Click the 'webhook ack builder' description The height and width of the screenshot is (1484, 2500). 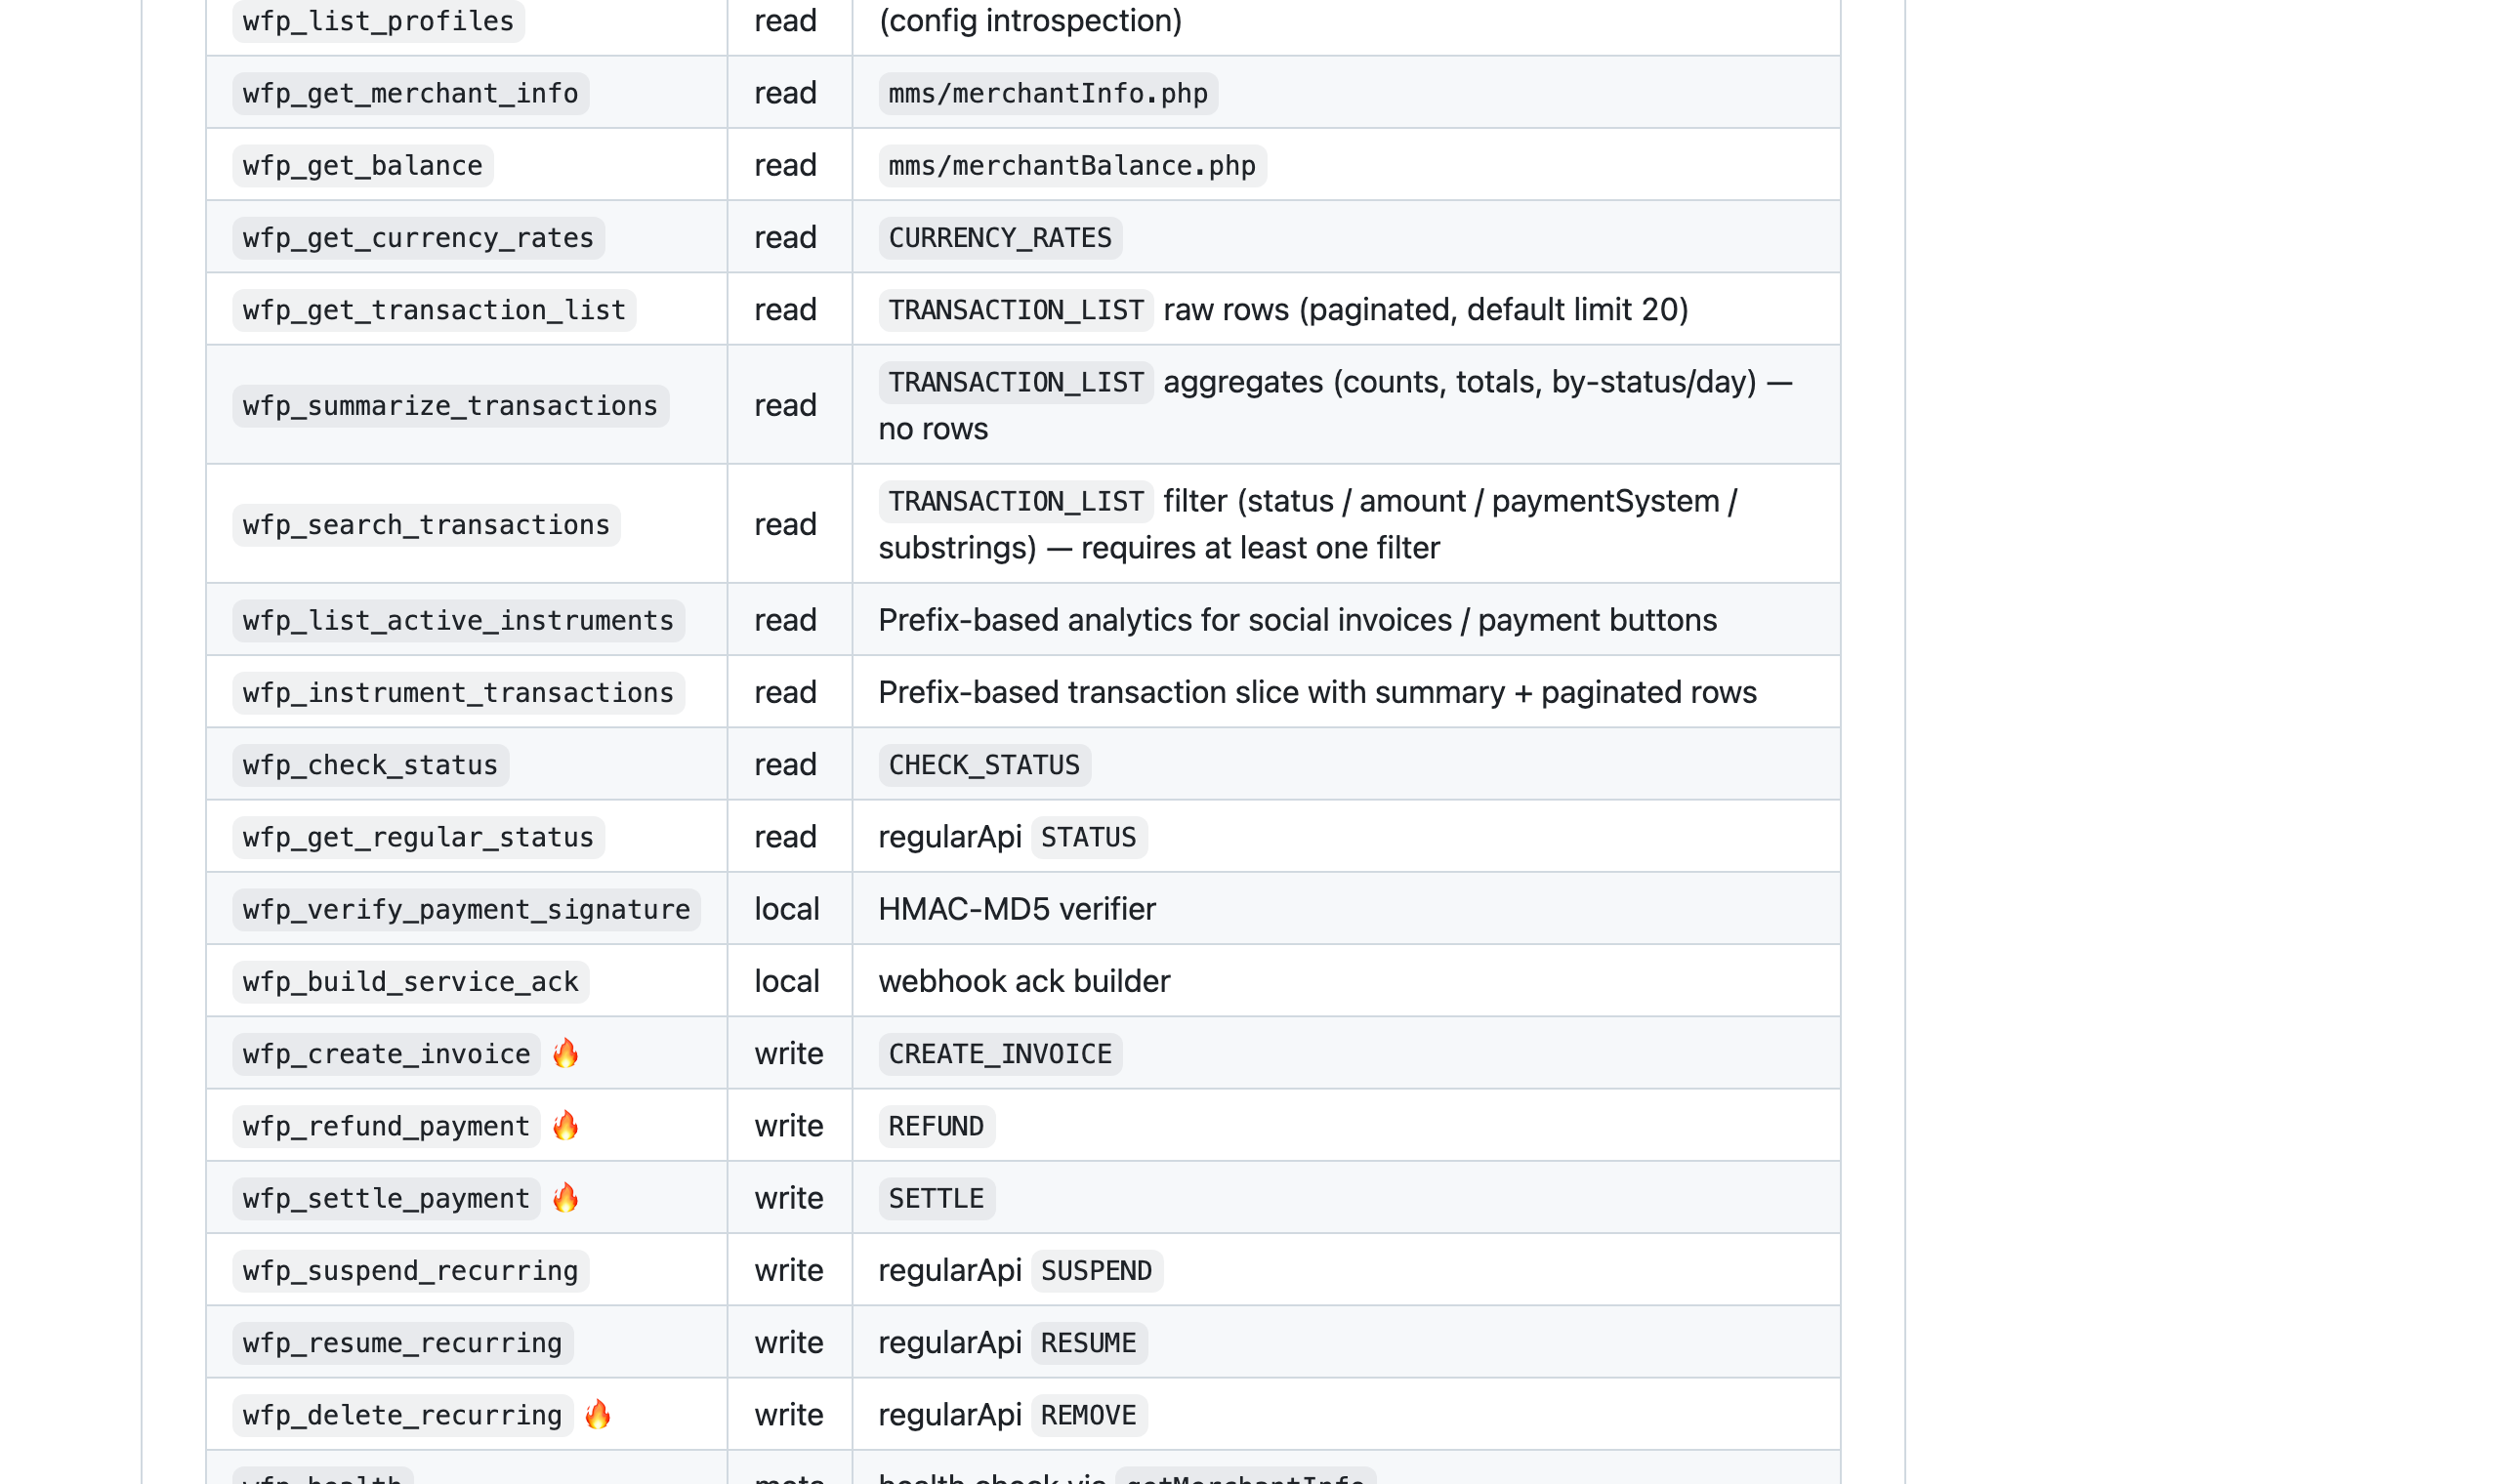[x=1024, y=980]
